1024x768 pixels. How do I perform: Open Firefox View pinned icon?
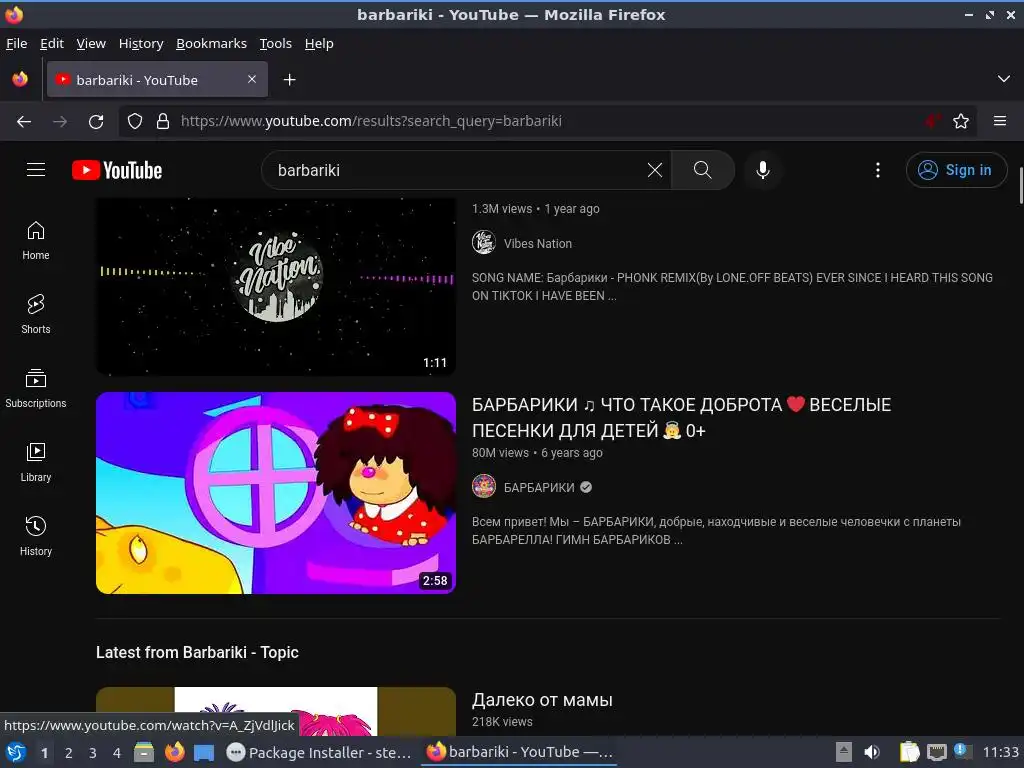coord(20,80)
